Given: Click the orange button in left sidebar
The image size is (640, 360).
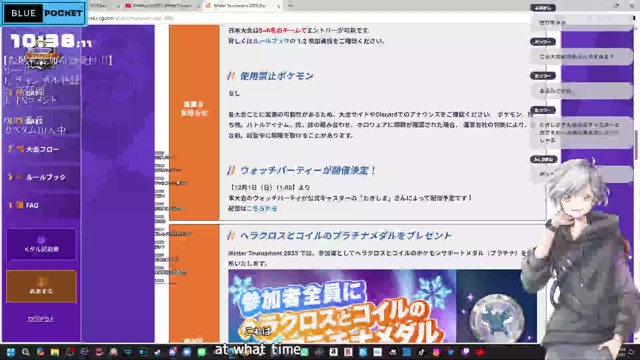Looking at the screenshot, I should tap(41, 286).
